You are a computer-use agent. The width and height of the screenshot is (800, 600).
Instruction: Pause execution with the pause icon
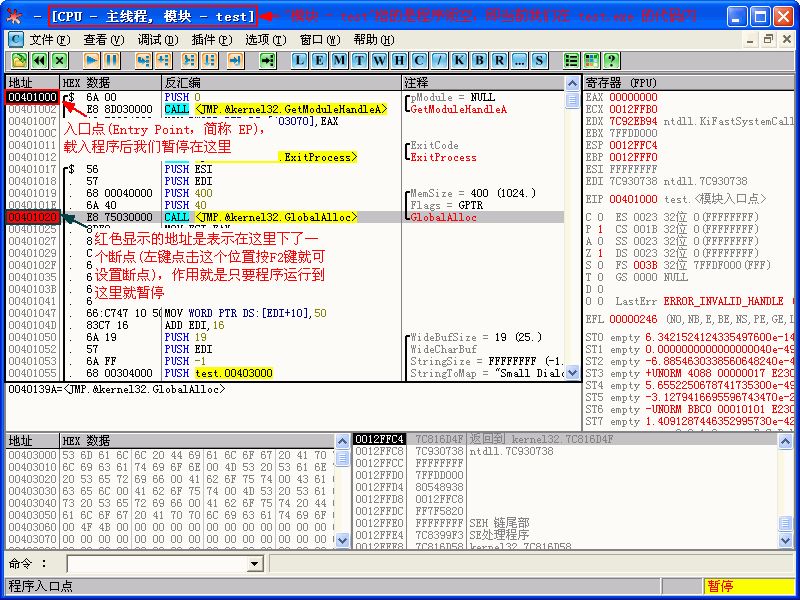[x=112, y=61]
